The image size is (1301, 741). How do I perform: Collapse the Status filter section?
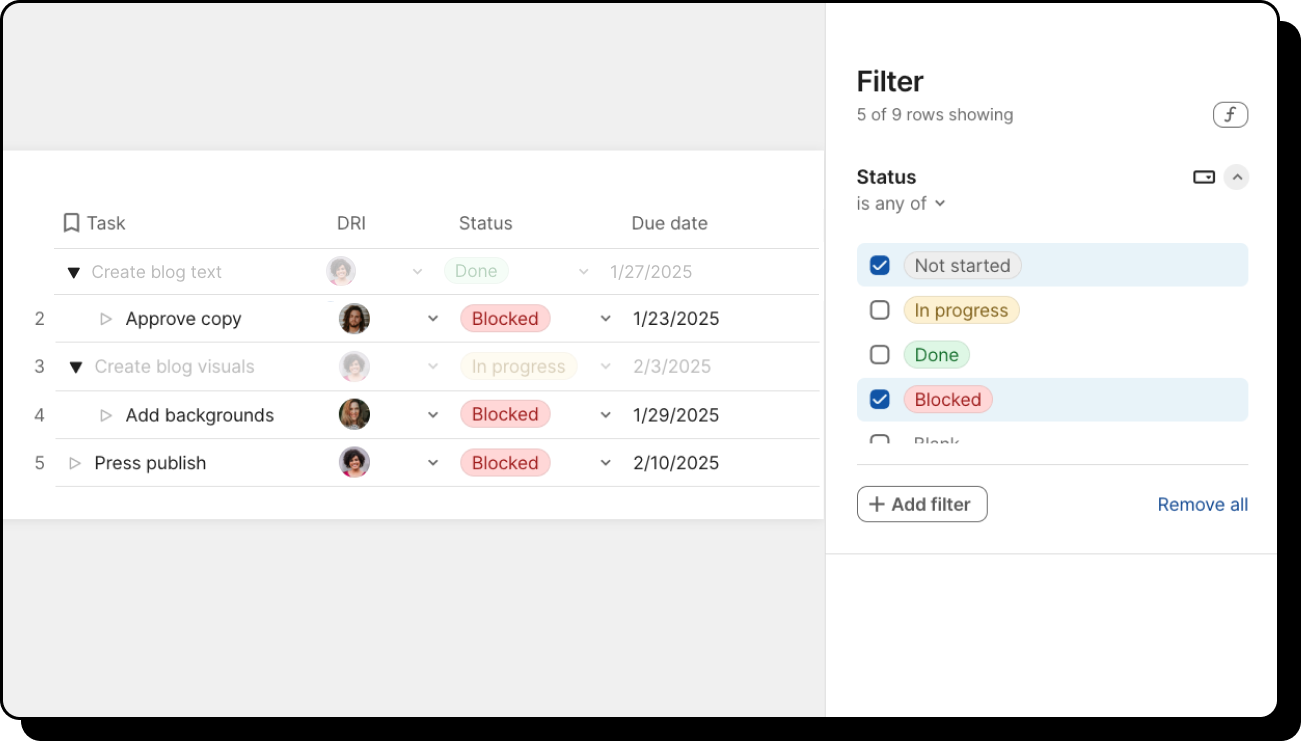click(x=1237, y=177)
